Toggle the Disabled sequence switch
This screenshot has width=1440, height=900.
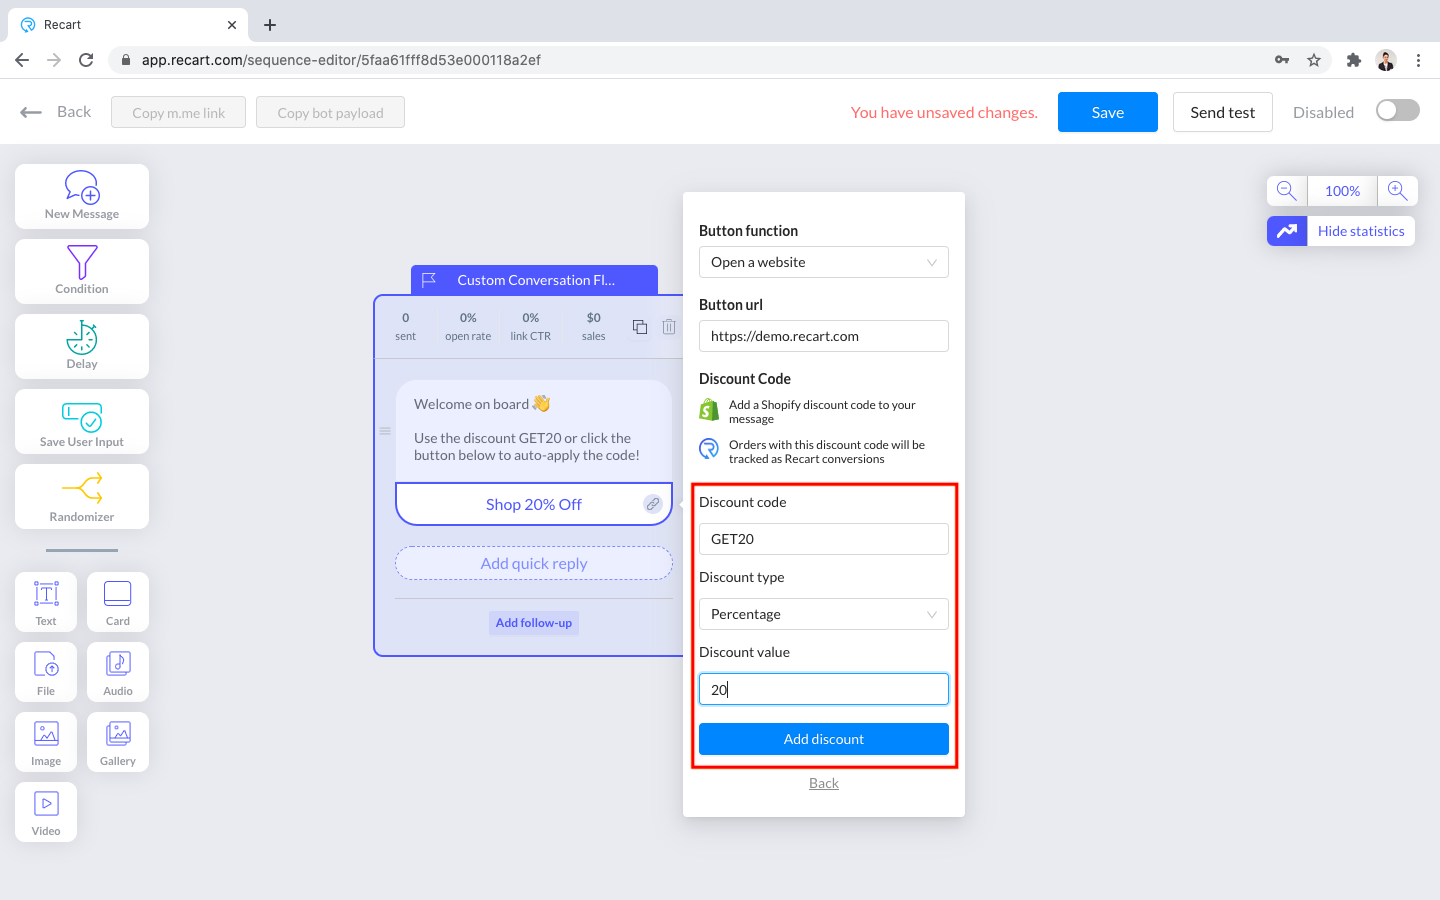pos(1398,110)
